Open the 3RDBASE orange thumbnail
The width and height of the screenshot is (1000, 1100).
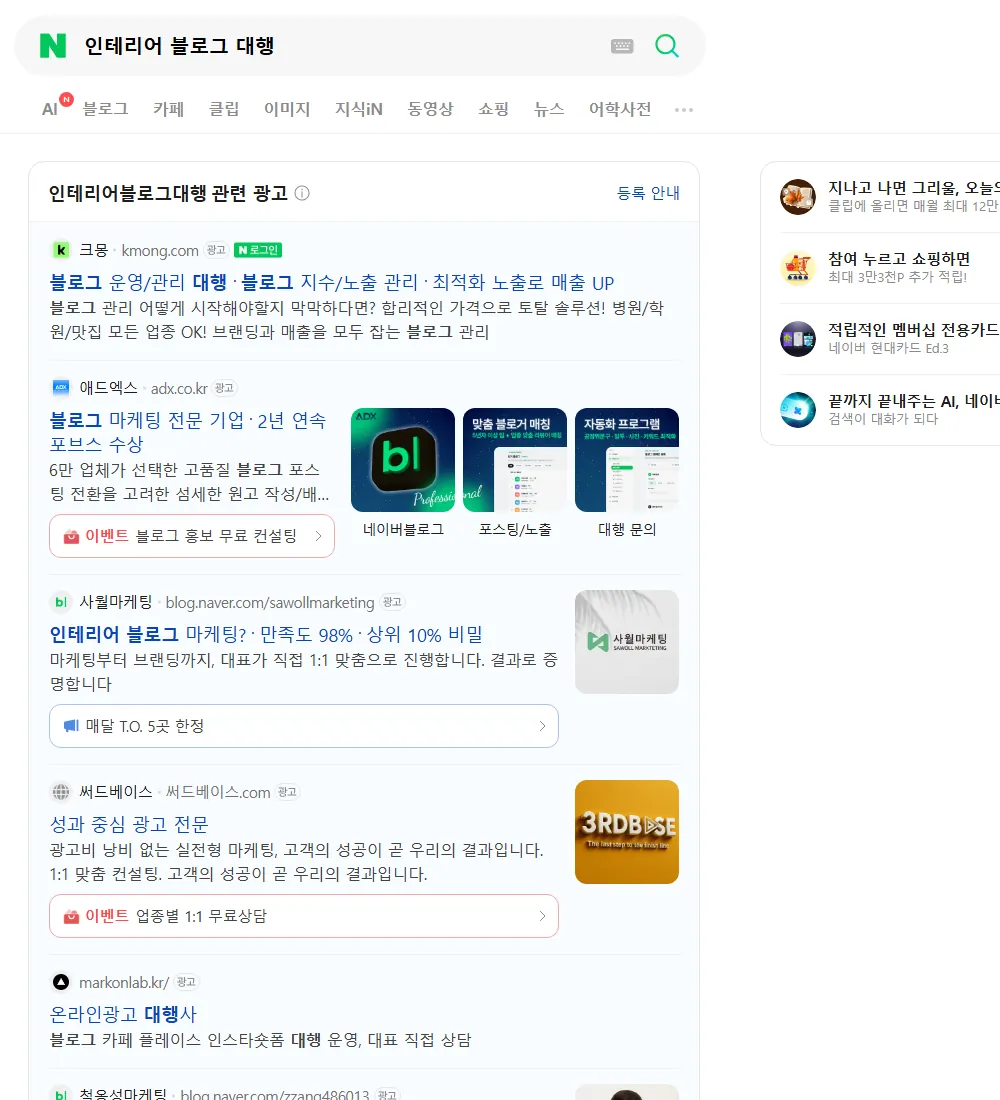coord(627,832)
